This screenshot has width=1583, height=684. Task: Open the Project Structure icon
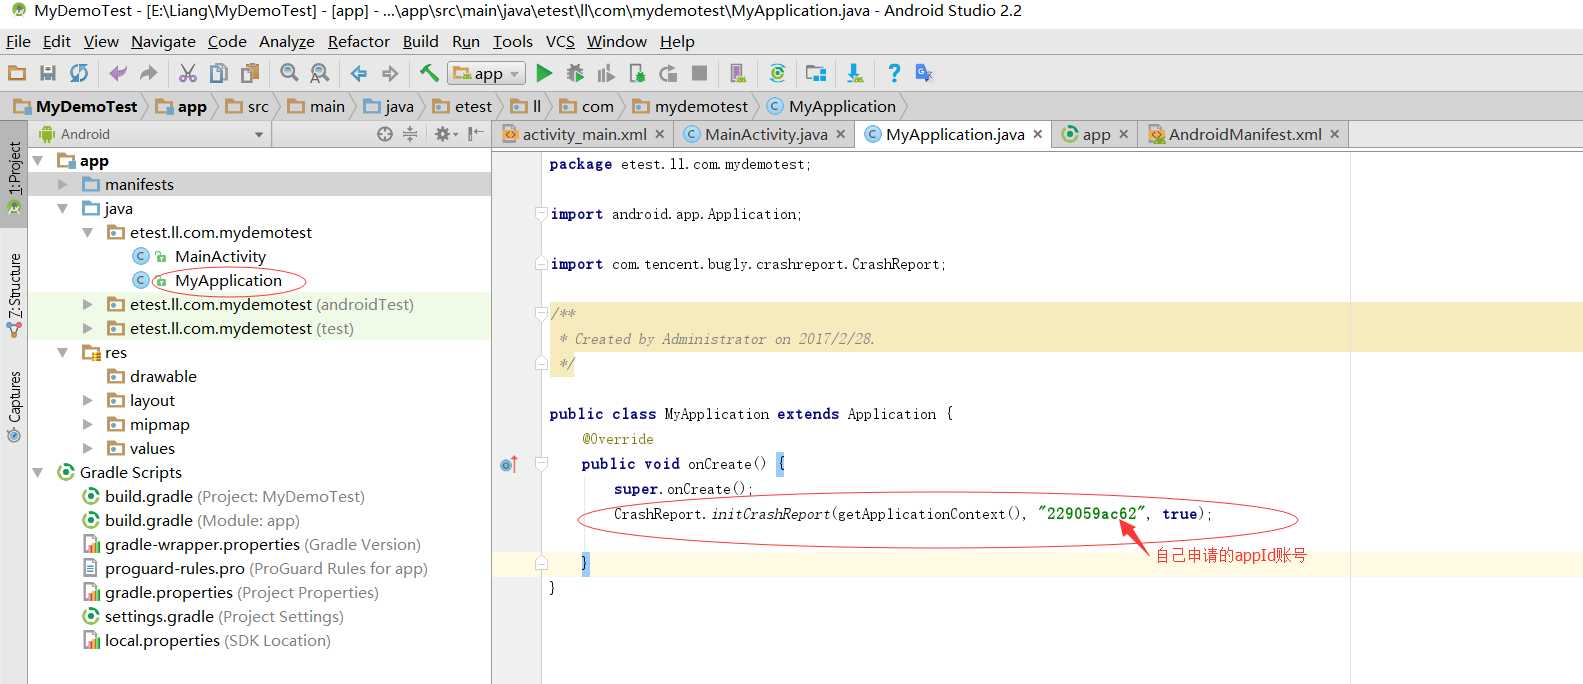point(816,73)
